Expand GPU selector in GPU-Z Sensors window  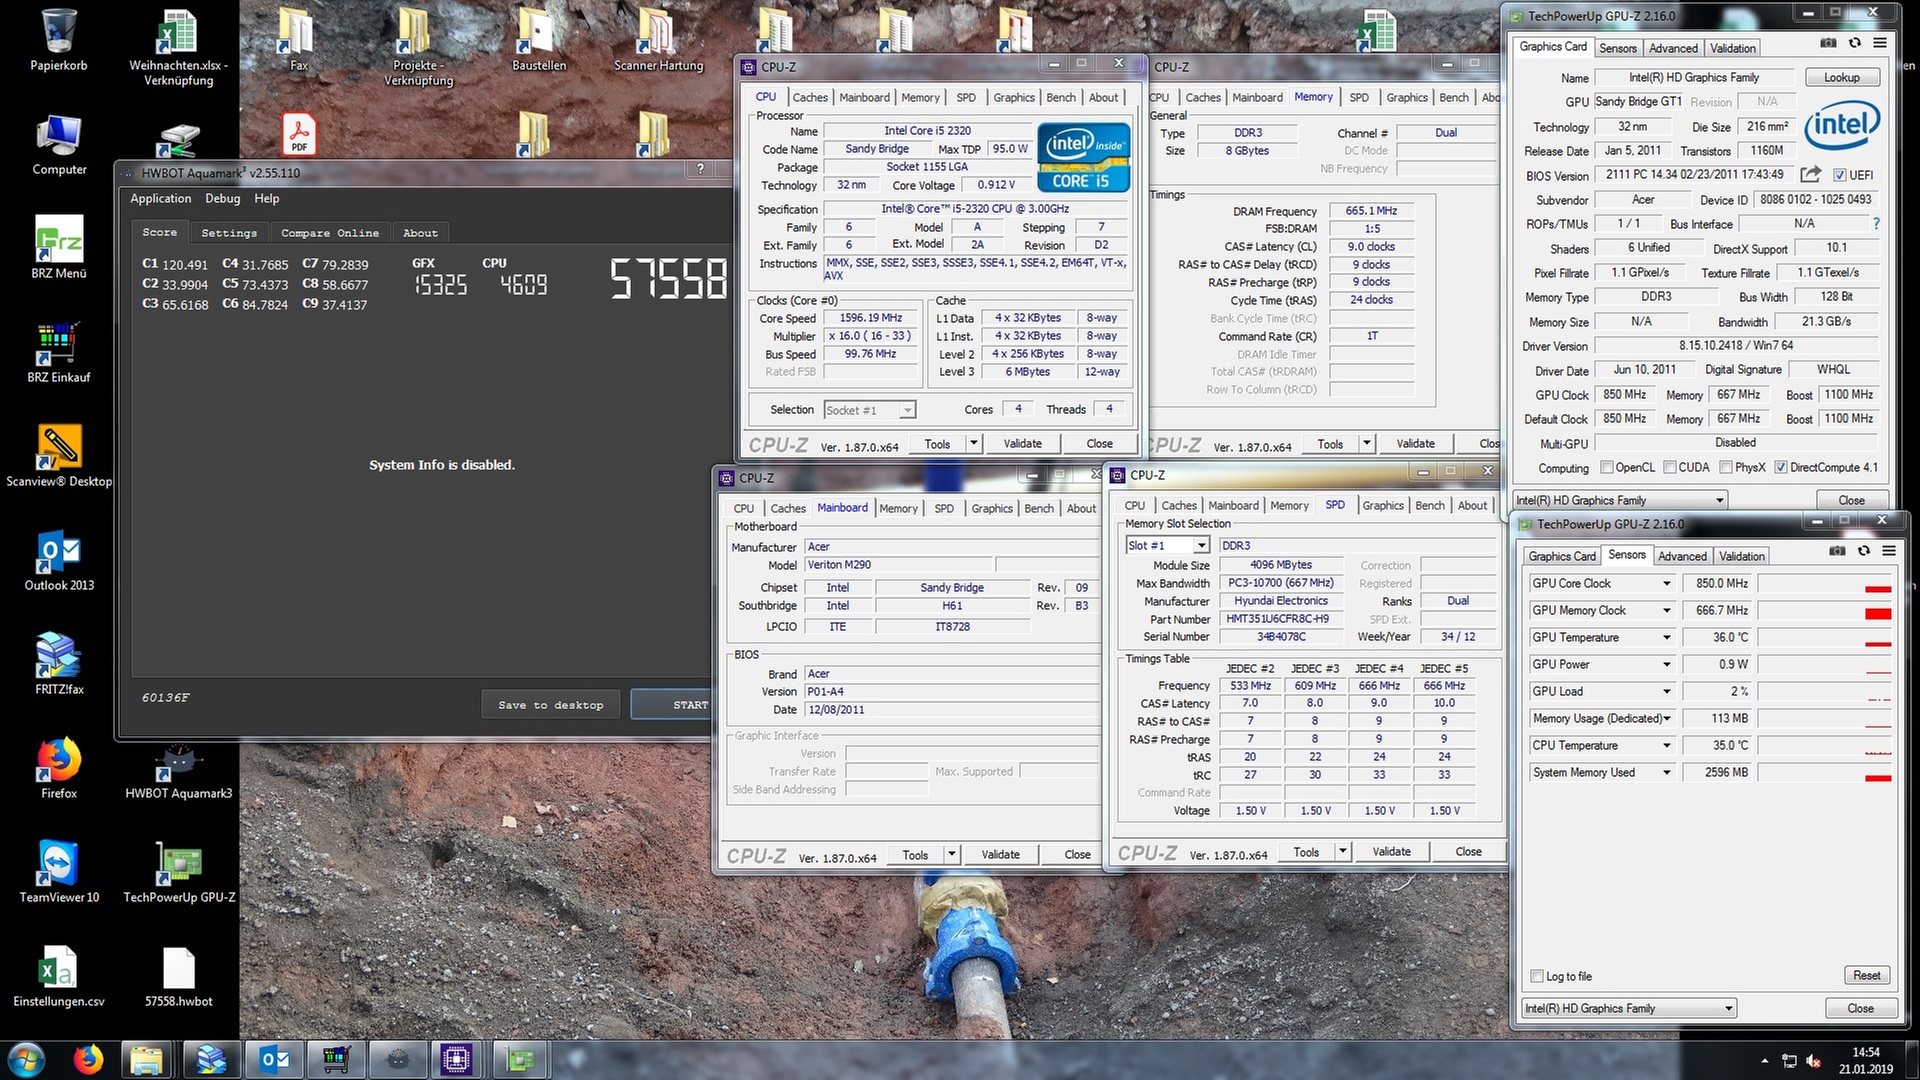(x=1728, y=1008)
